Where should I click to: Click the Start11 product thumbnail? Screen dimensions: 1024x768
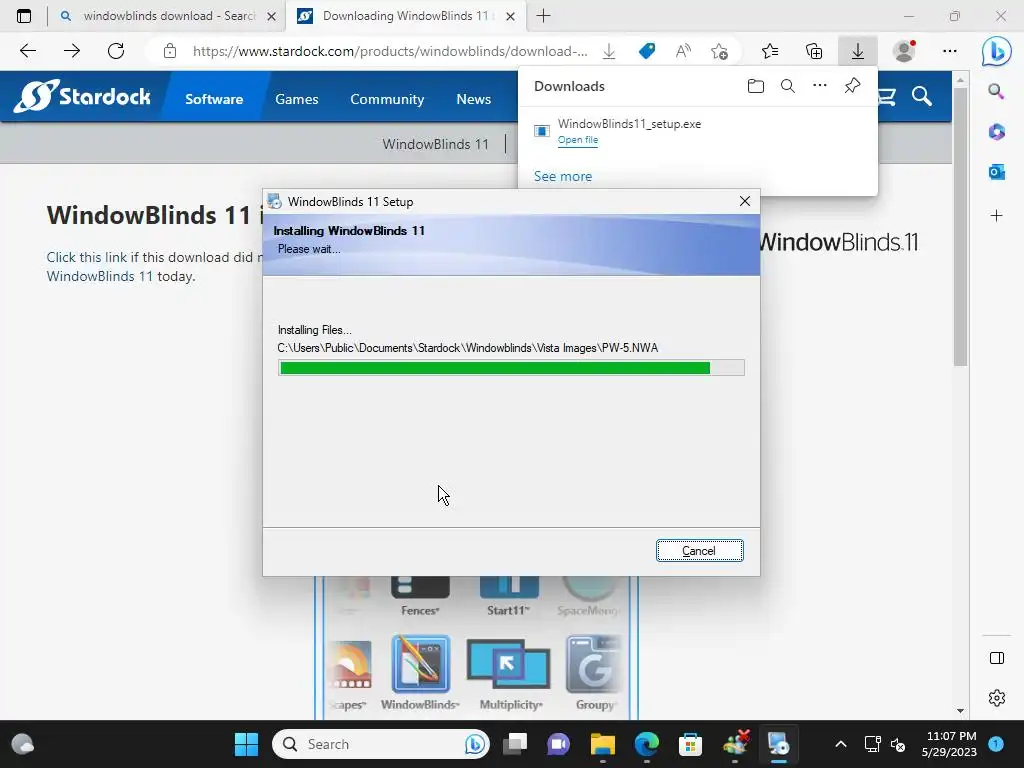[x=509, y=596]
